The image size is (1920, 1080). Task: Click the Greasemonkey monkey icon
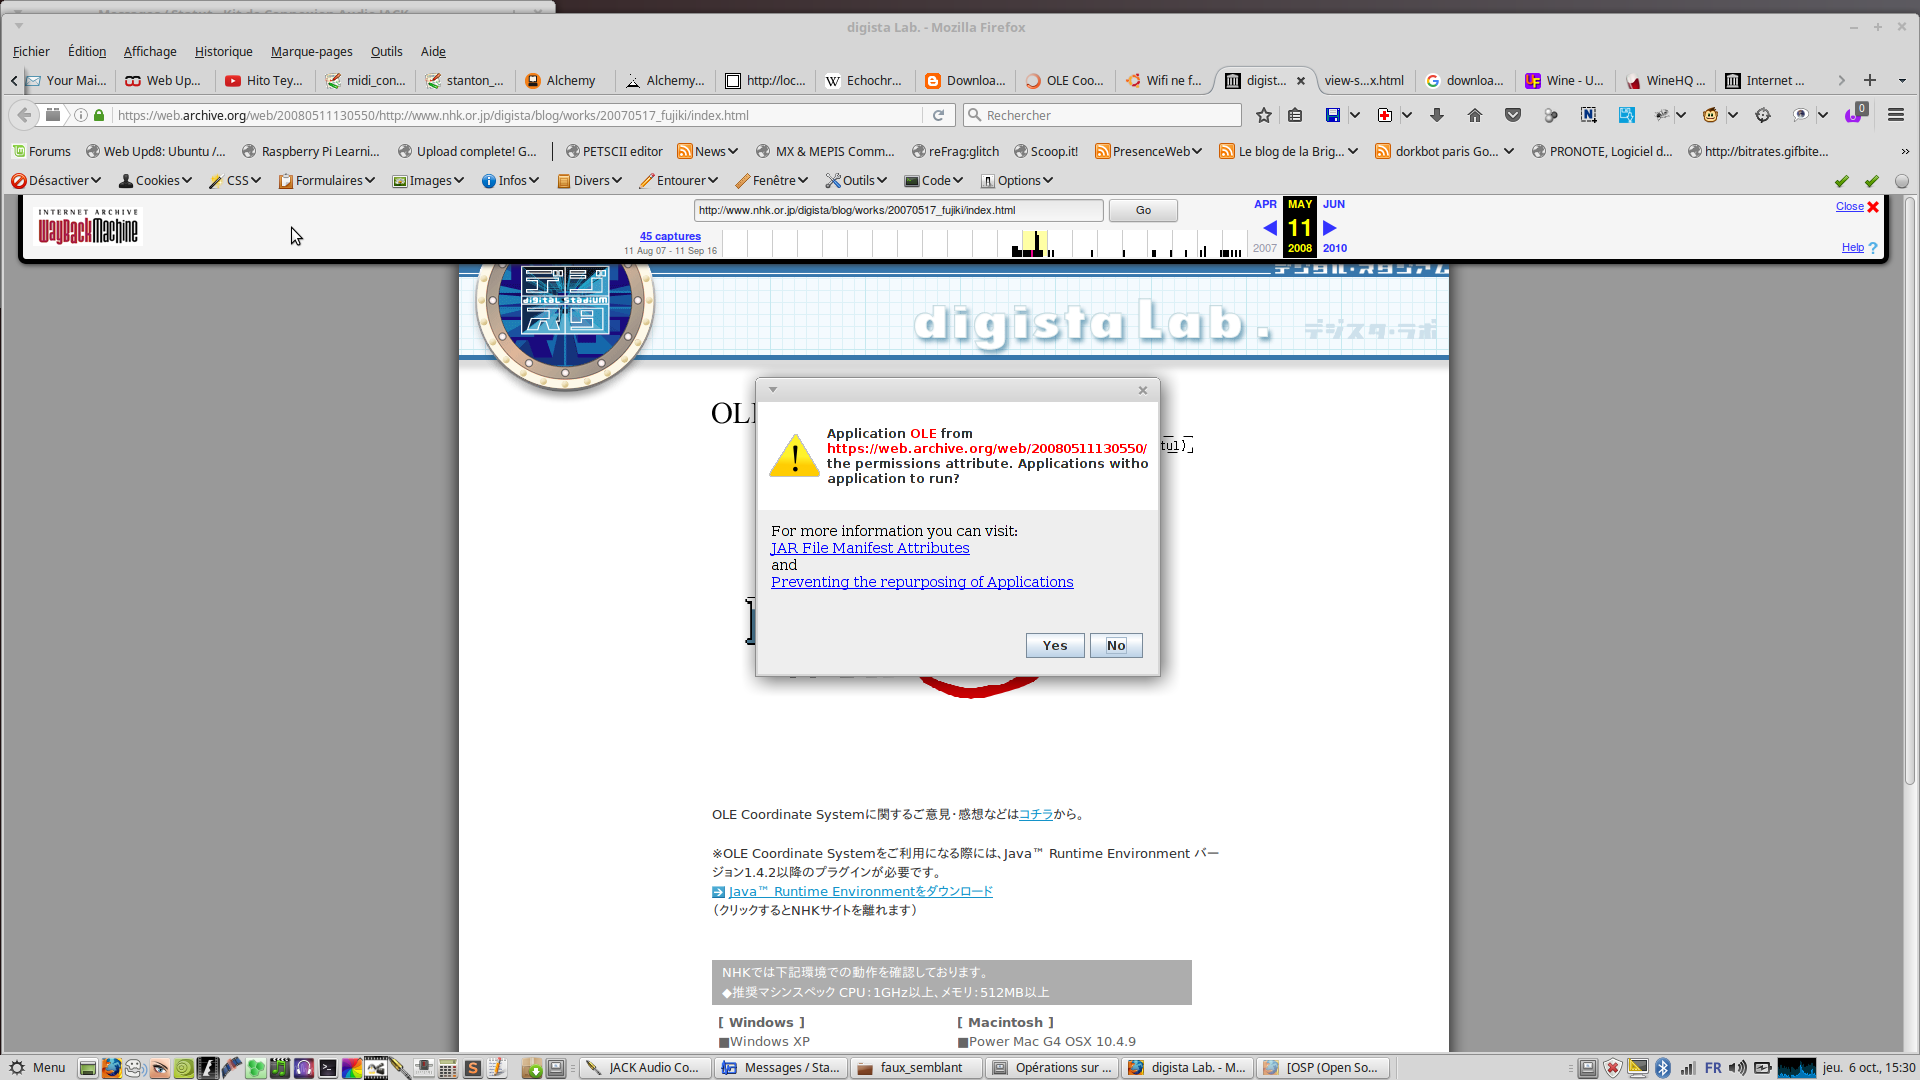(x=1711, y=115)
